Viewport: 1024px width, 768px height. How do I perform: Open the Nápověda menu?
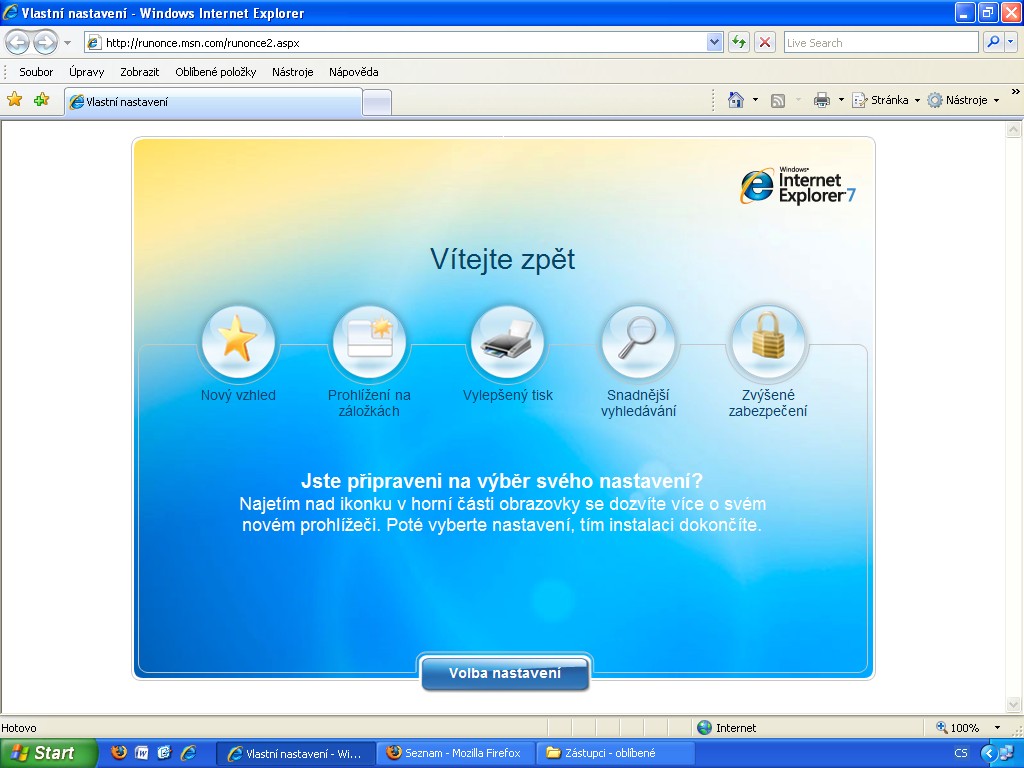tap(353, 72)
